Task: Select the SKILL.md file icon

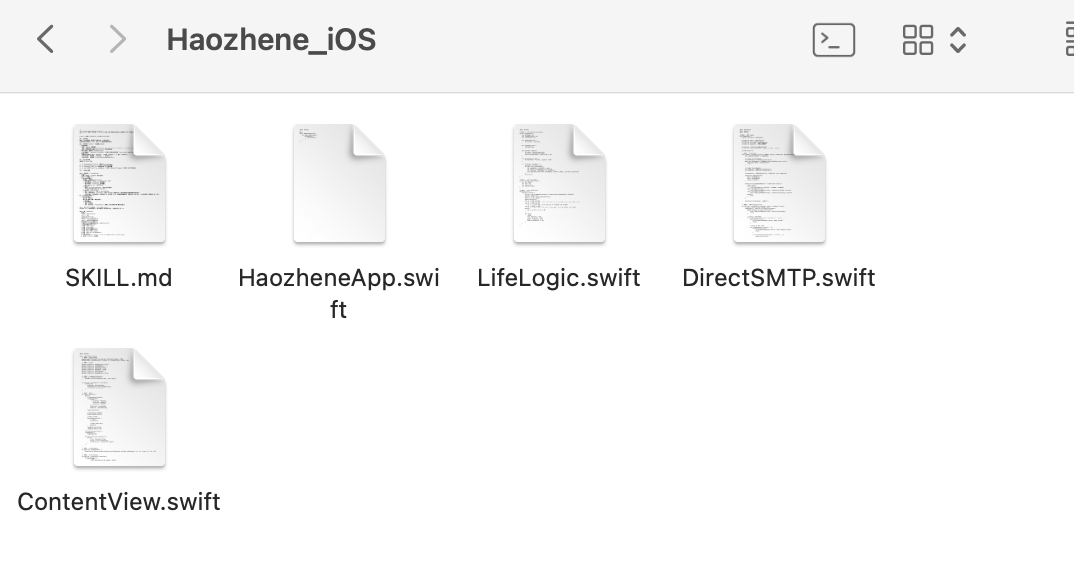Action: (119, 183)
